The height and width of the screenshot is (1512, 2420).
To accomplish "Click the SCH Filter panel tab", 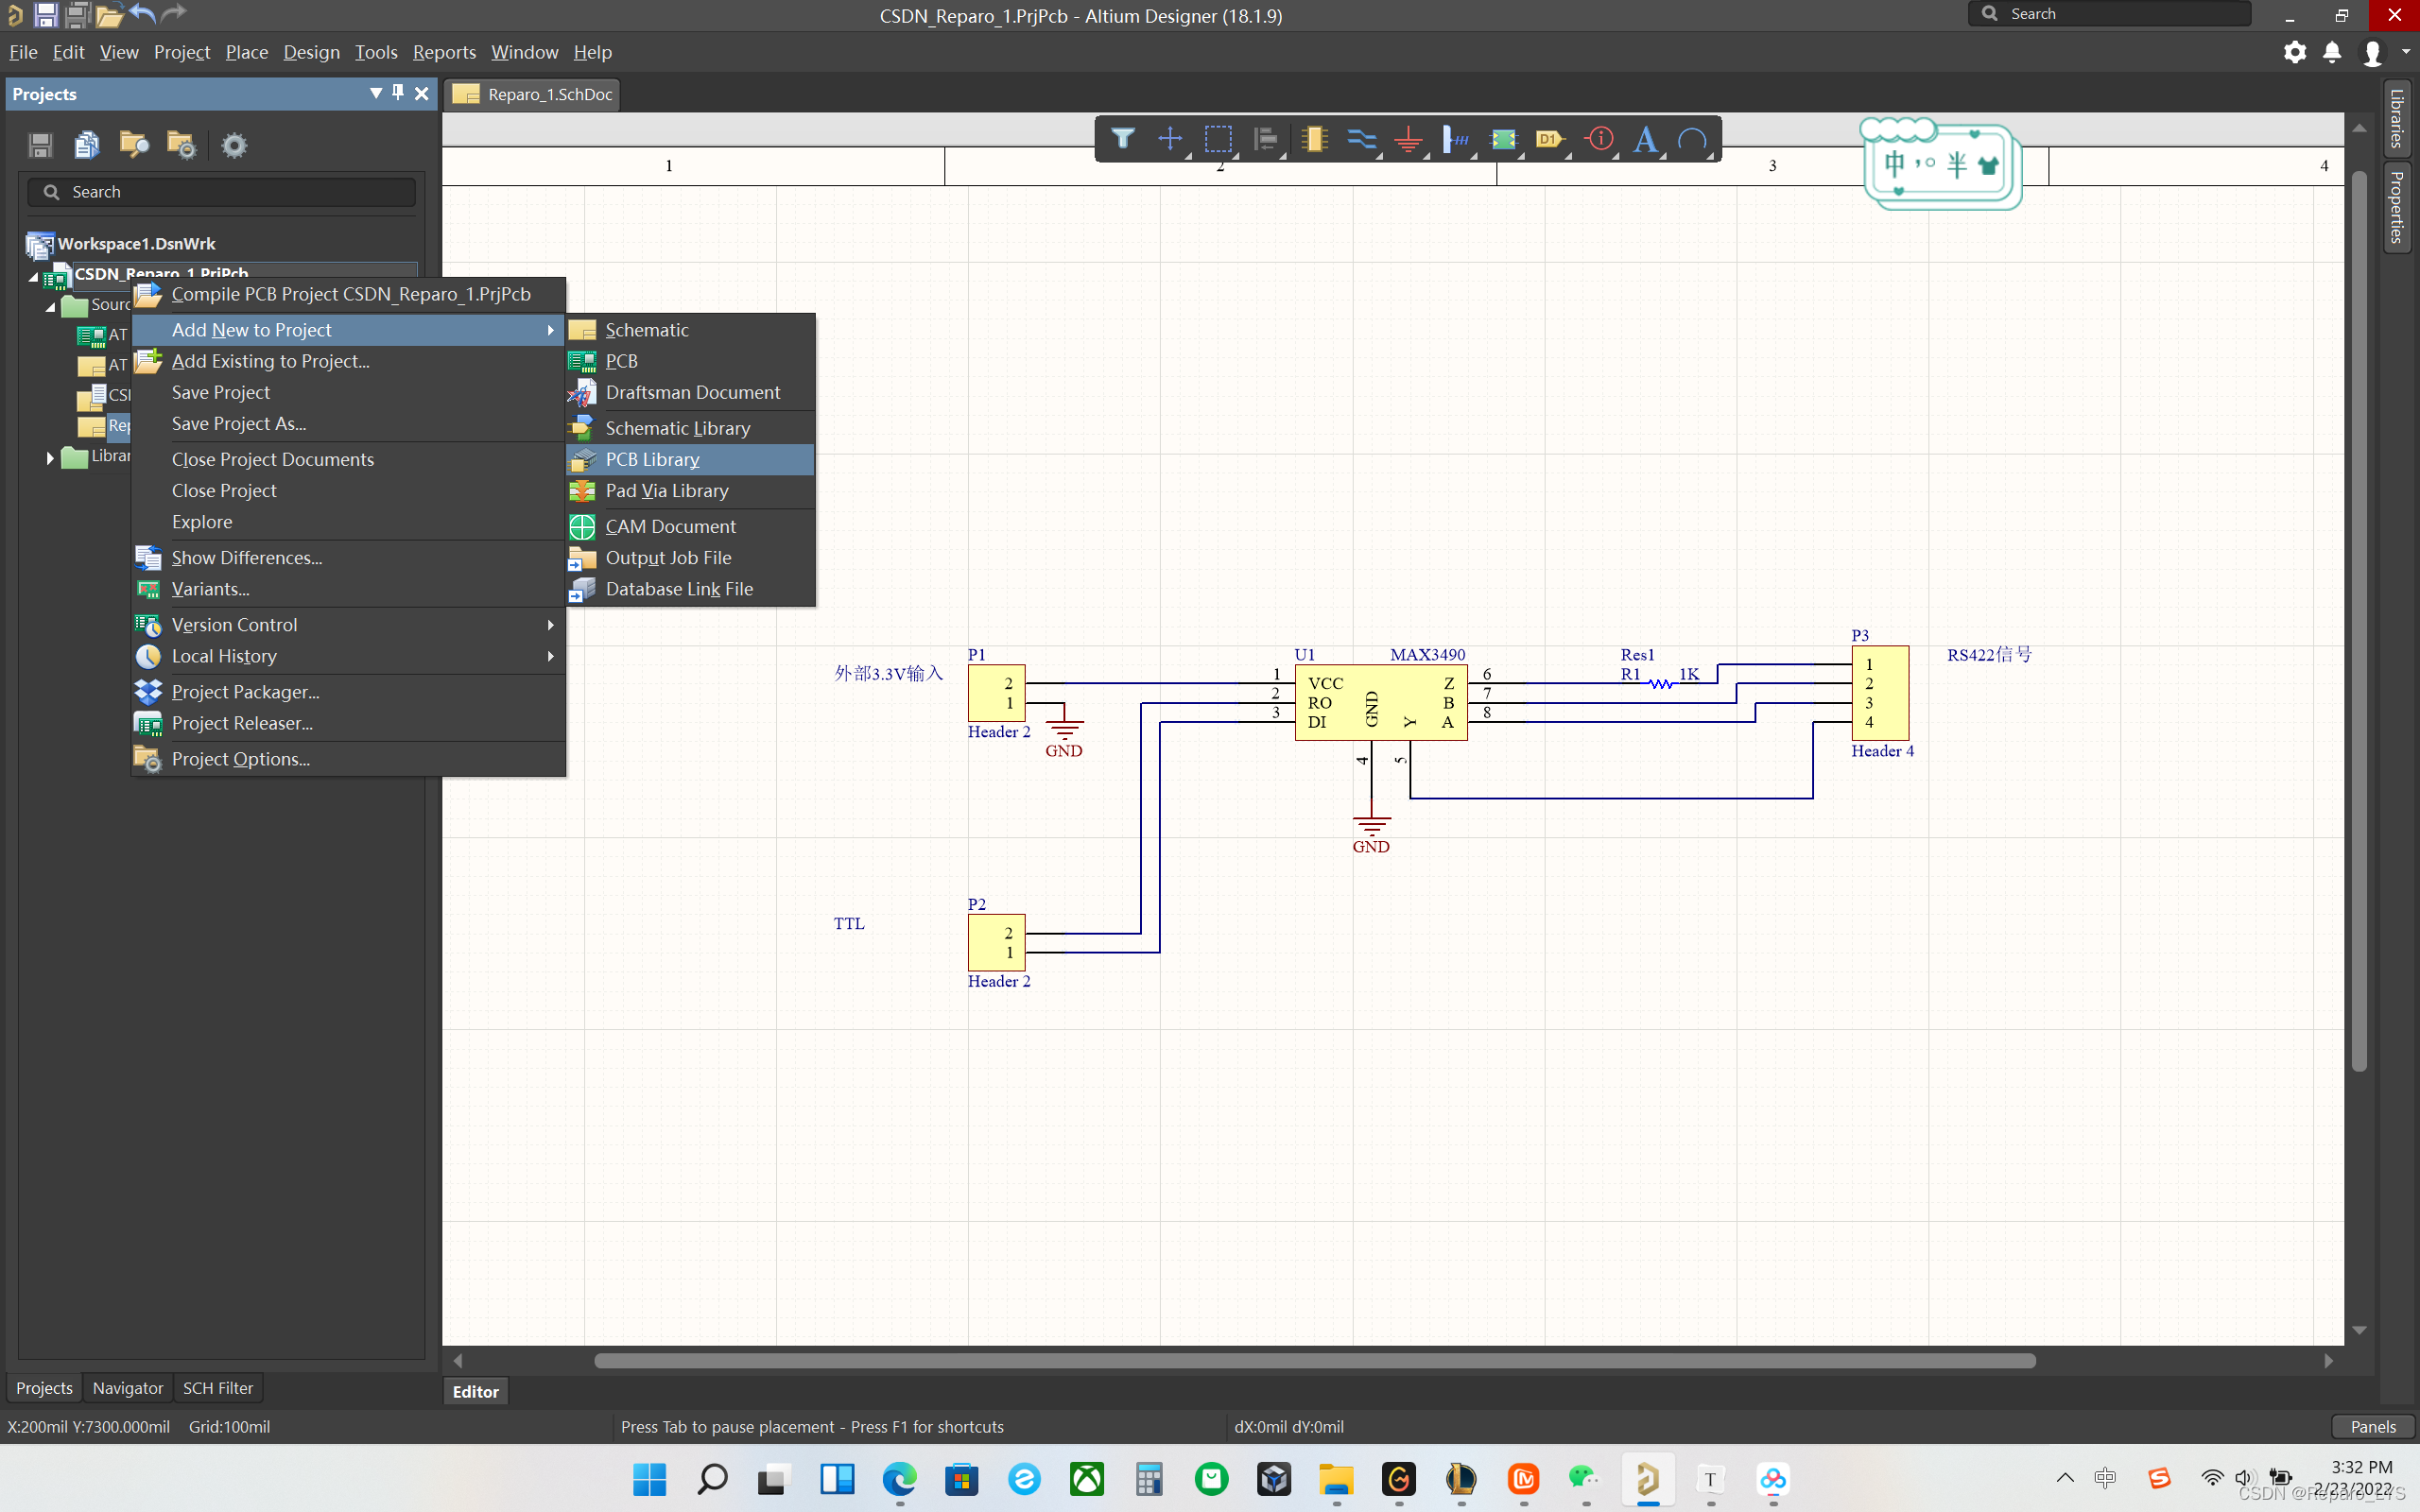I will 216,1386.
